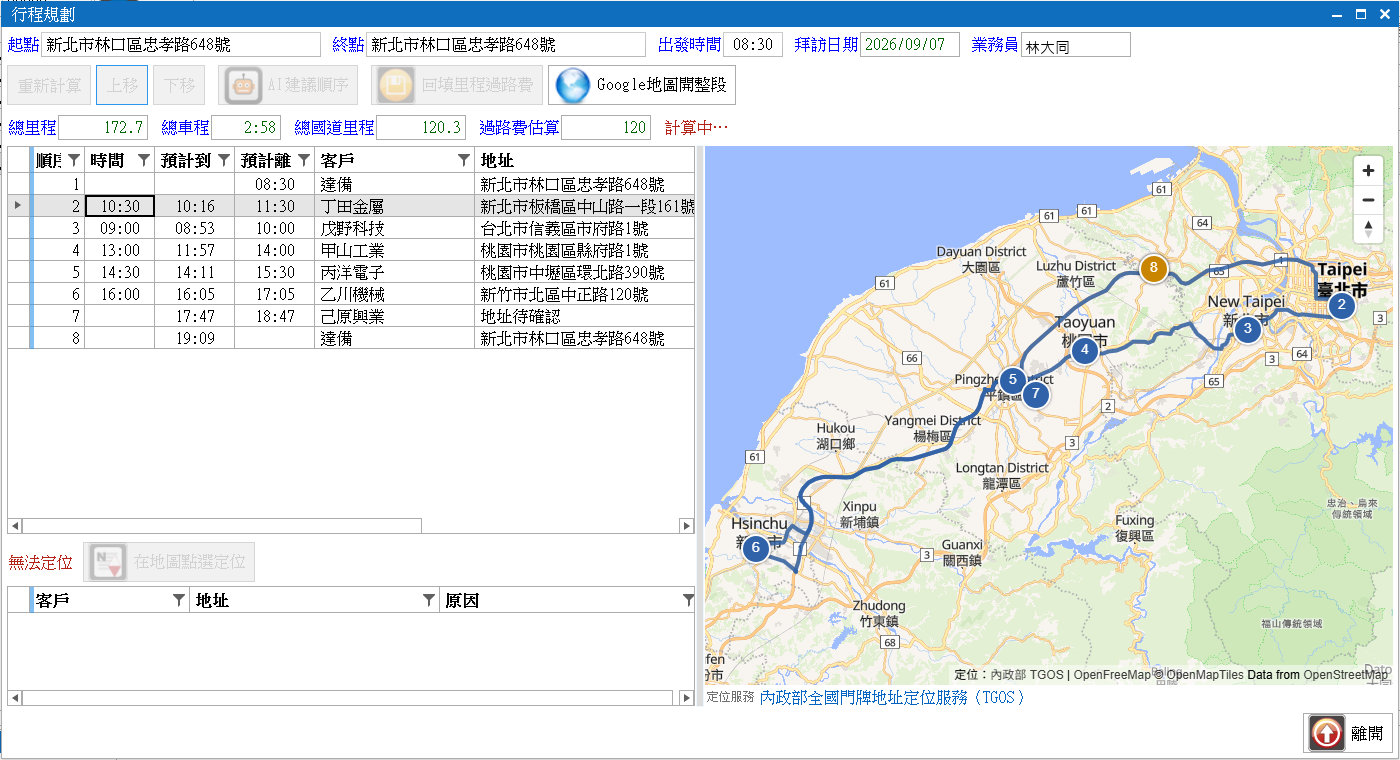1400x760 pixels.
Task: Click the 拜訪日期 field 2026/09/07
Action: click(x=910, y=45)
